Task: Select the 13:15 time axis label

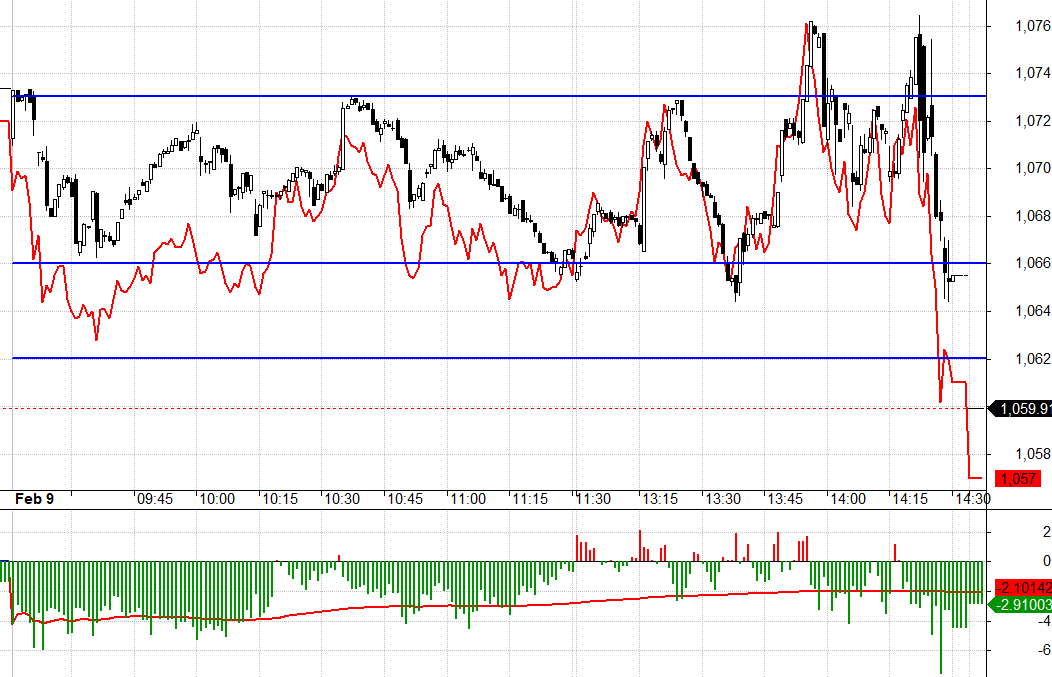Action: [x=660, y=498]
